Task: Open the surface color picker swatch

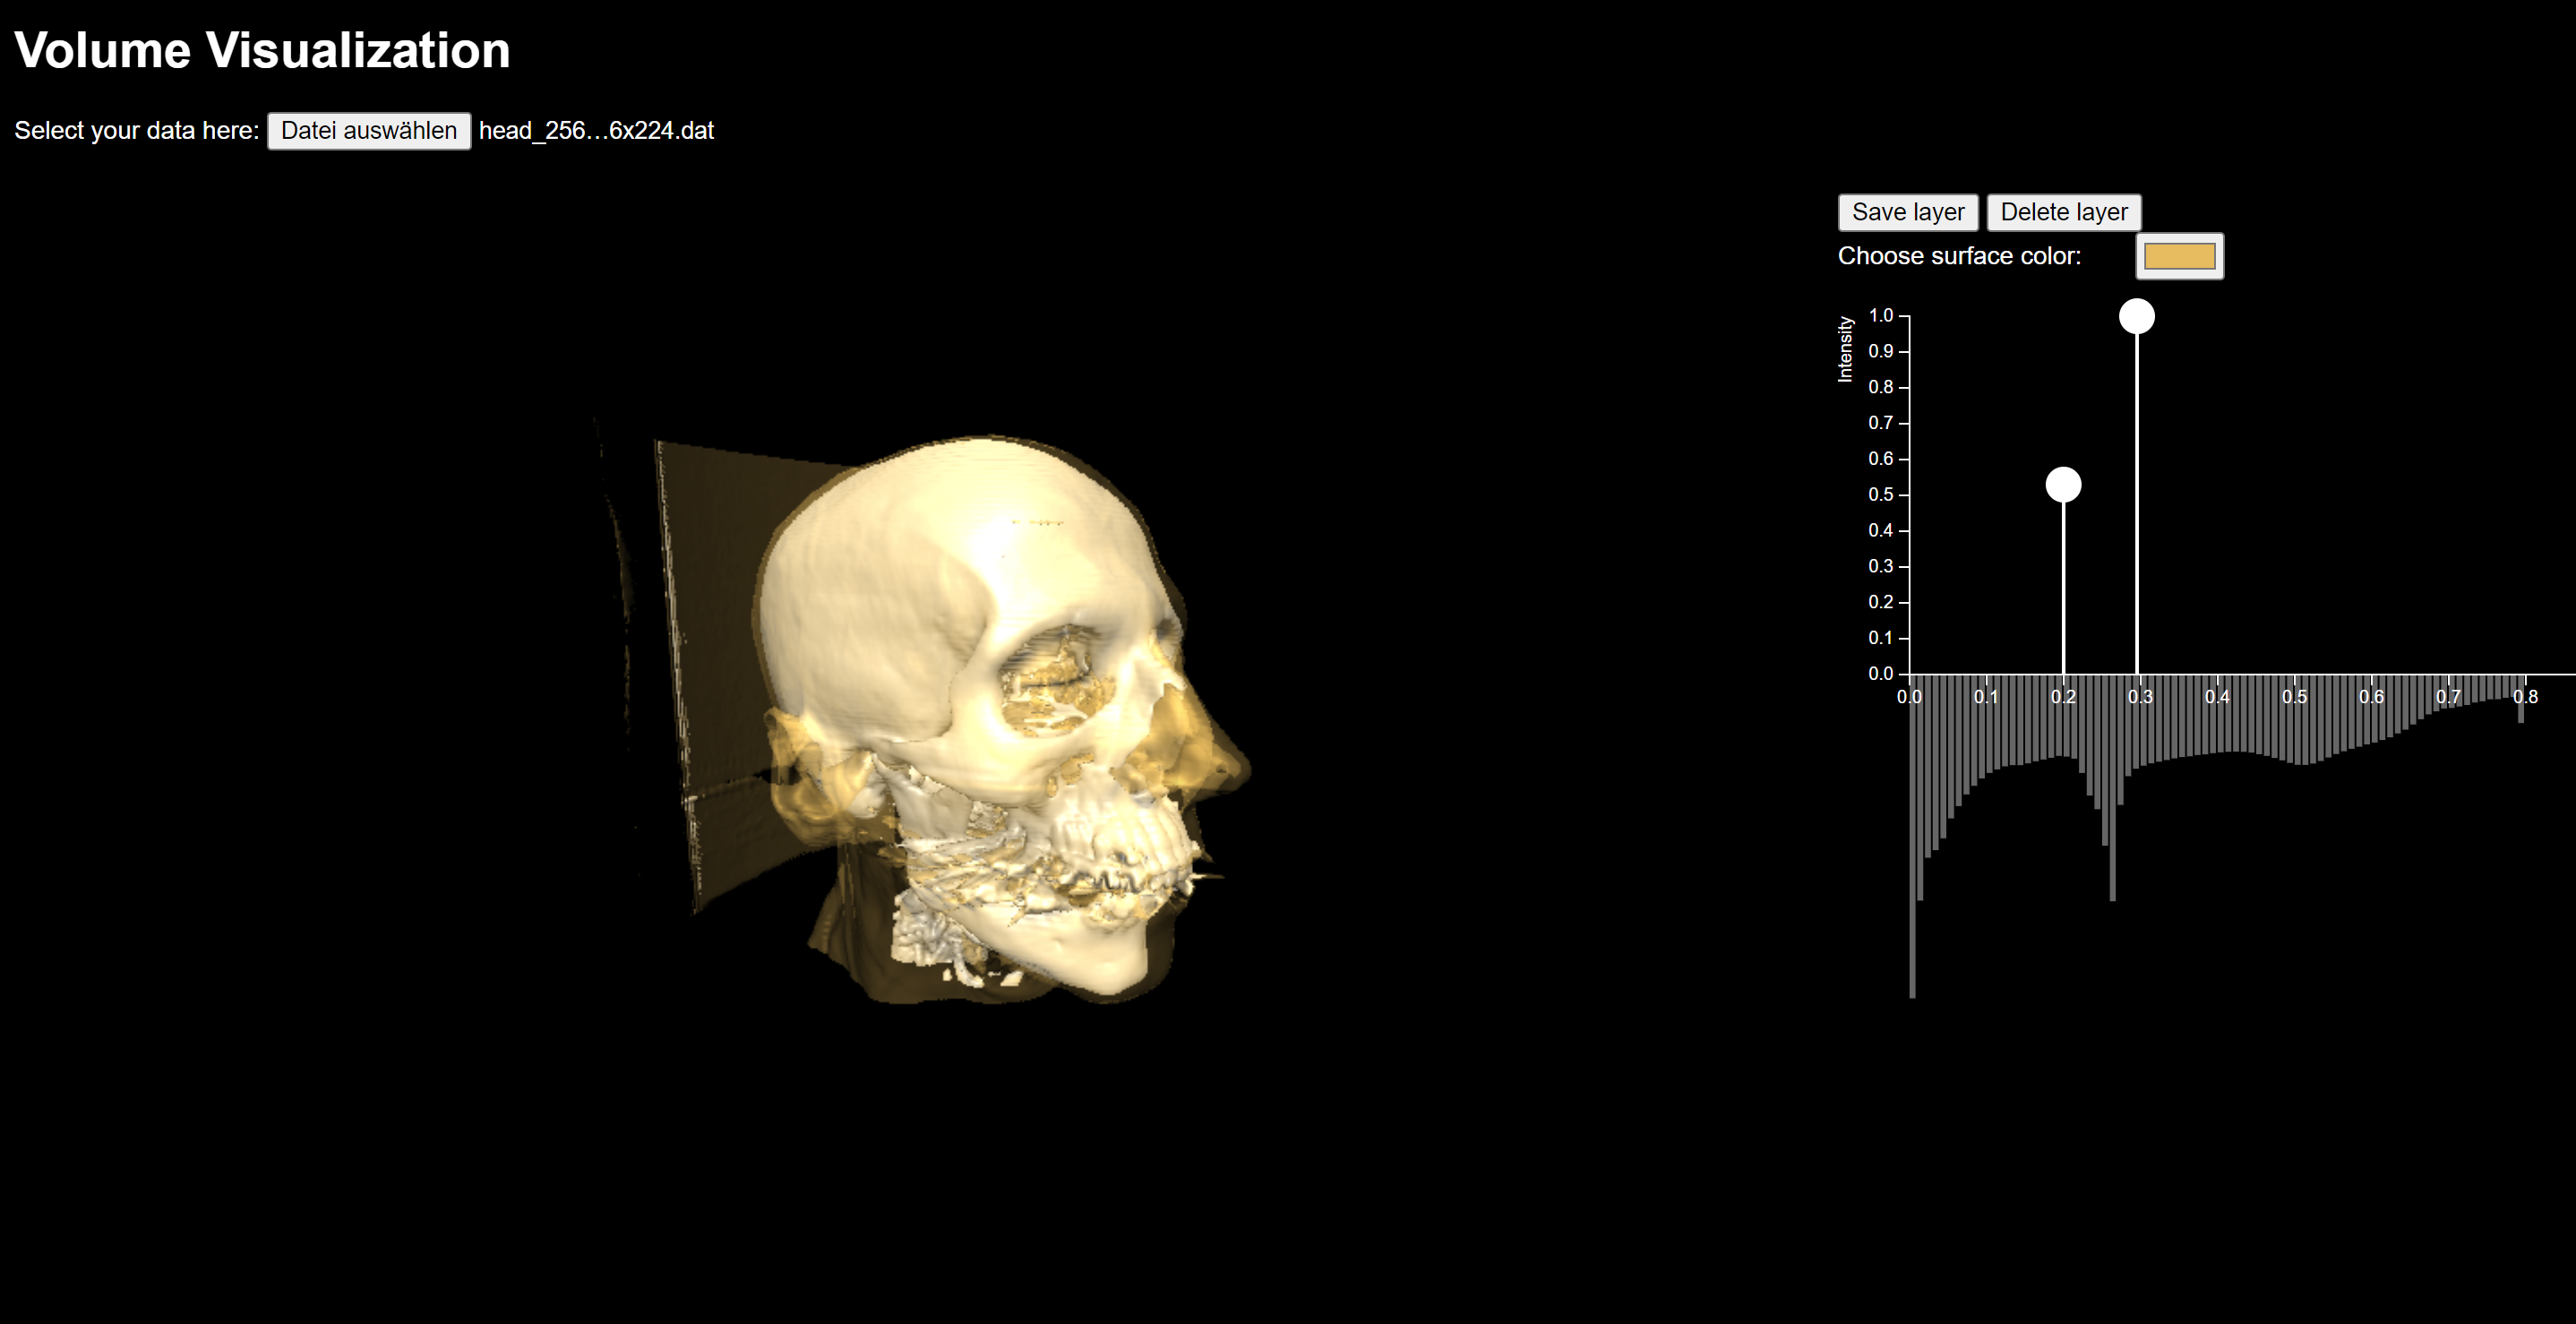Action: click(2179, 257)
